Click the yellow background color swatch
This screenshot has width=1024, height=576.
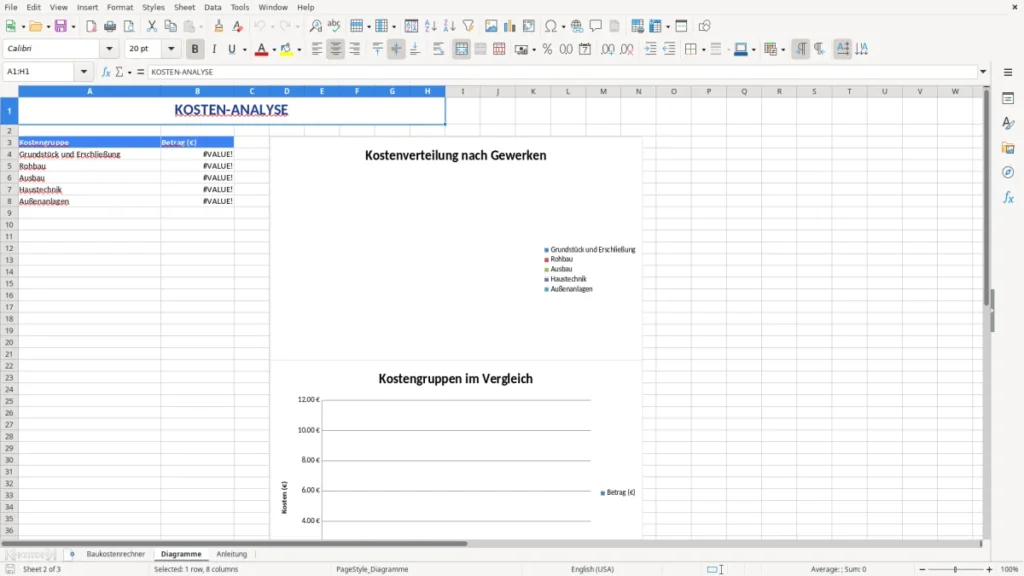tap(286, 49)
